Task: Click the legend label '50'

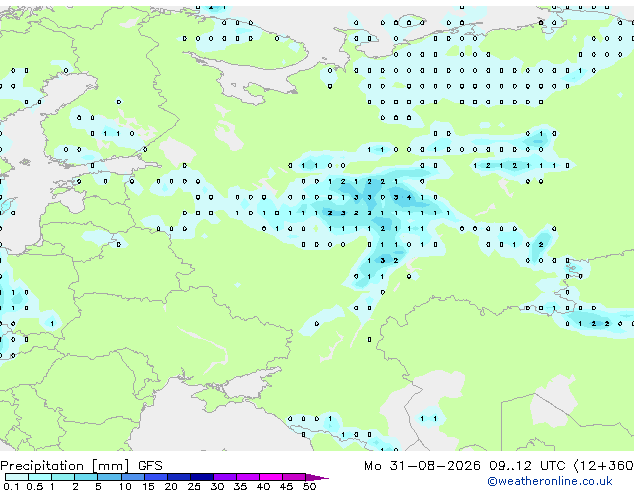Action: (310, 486)
